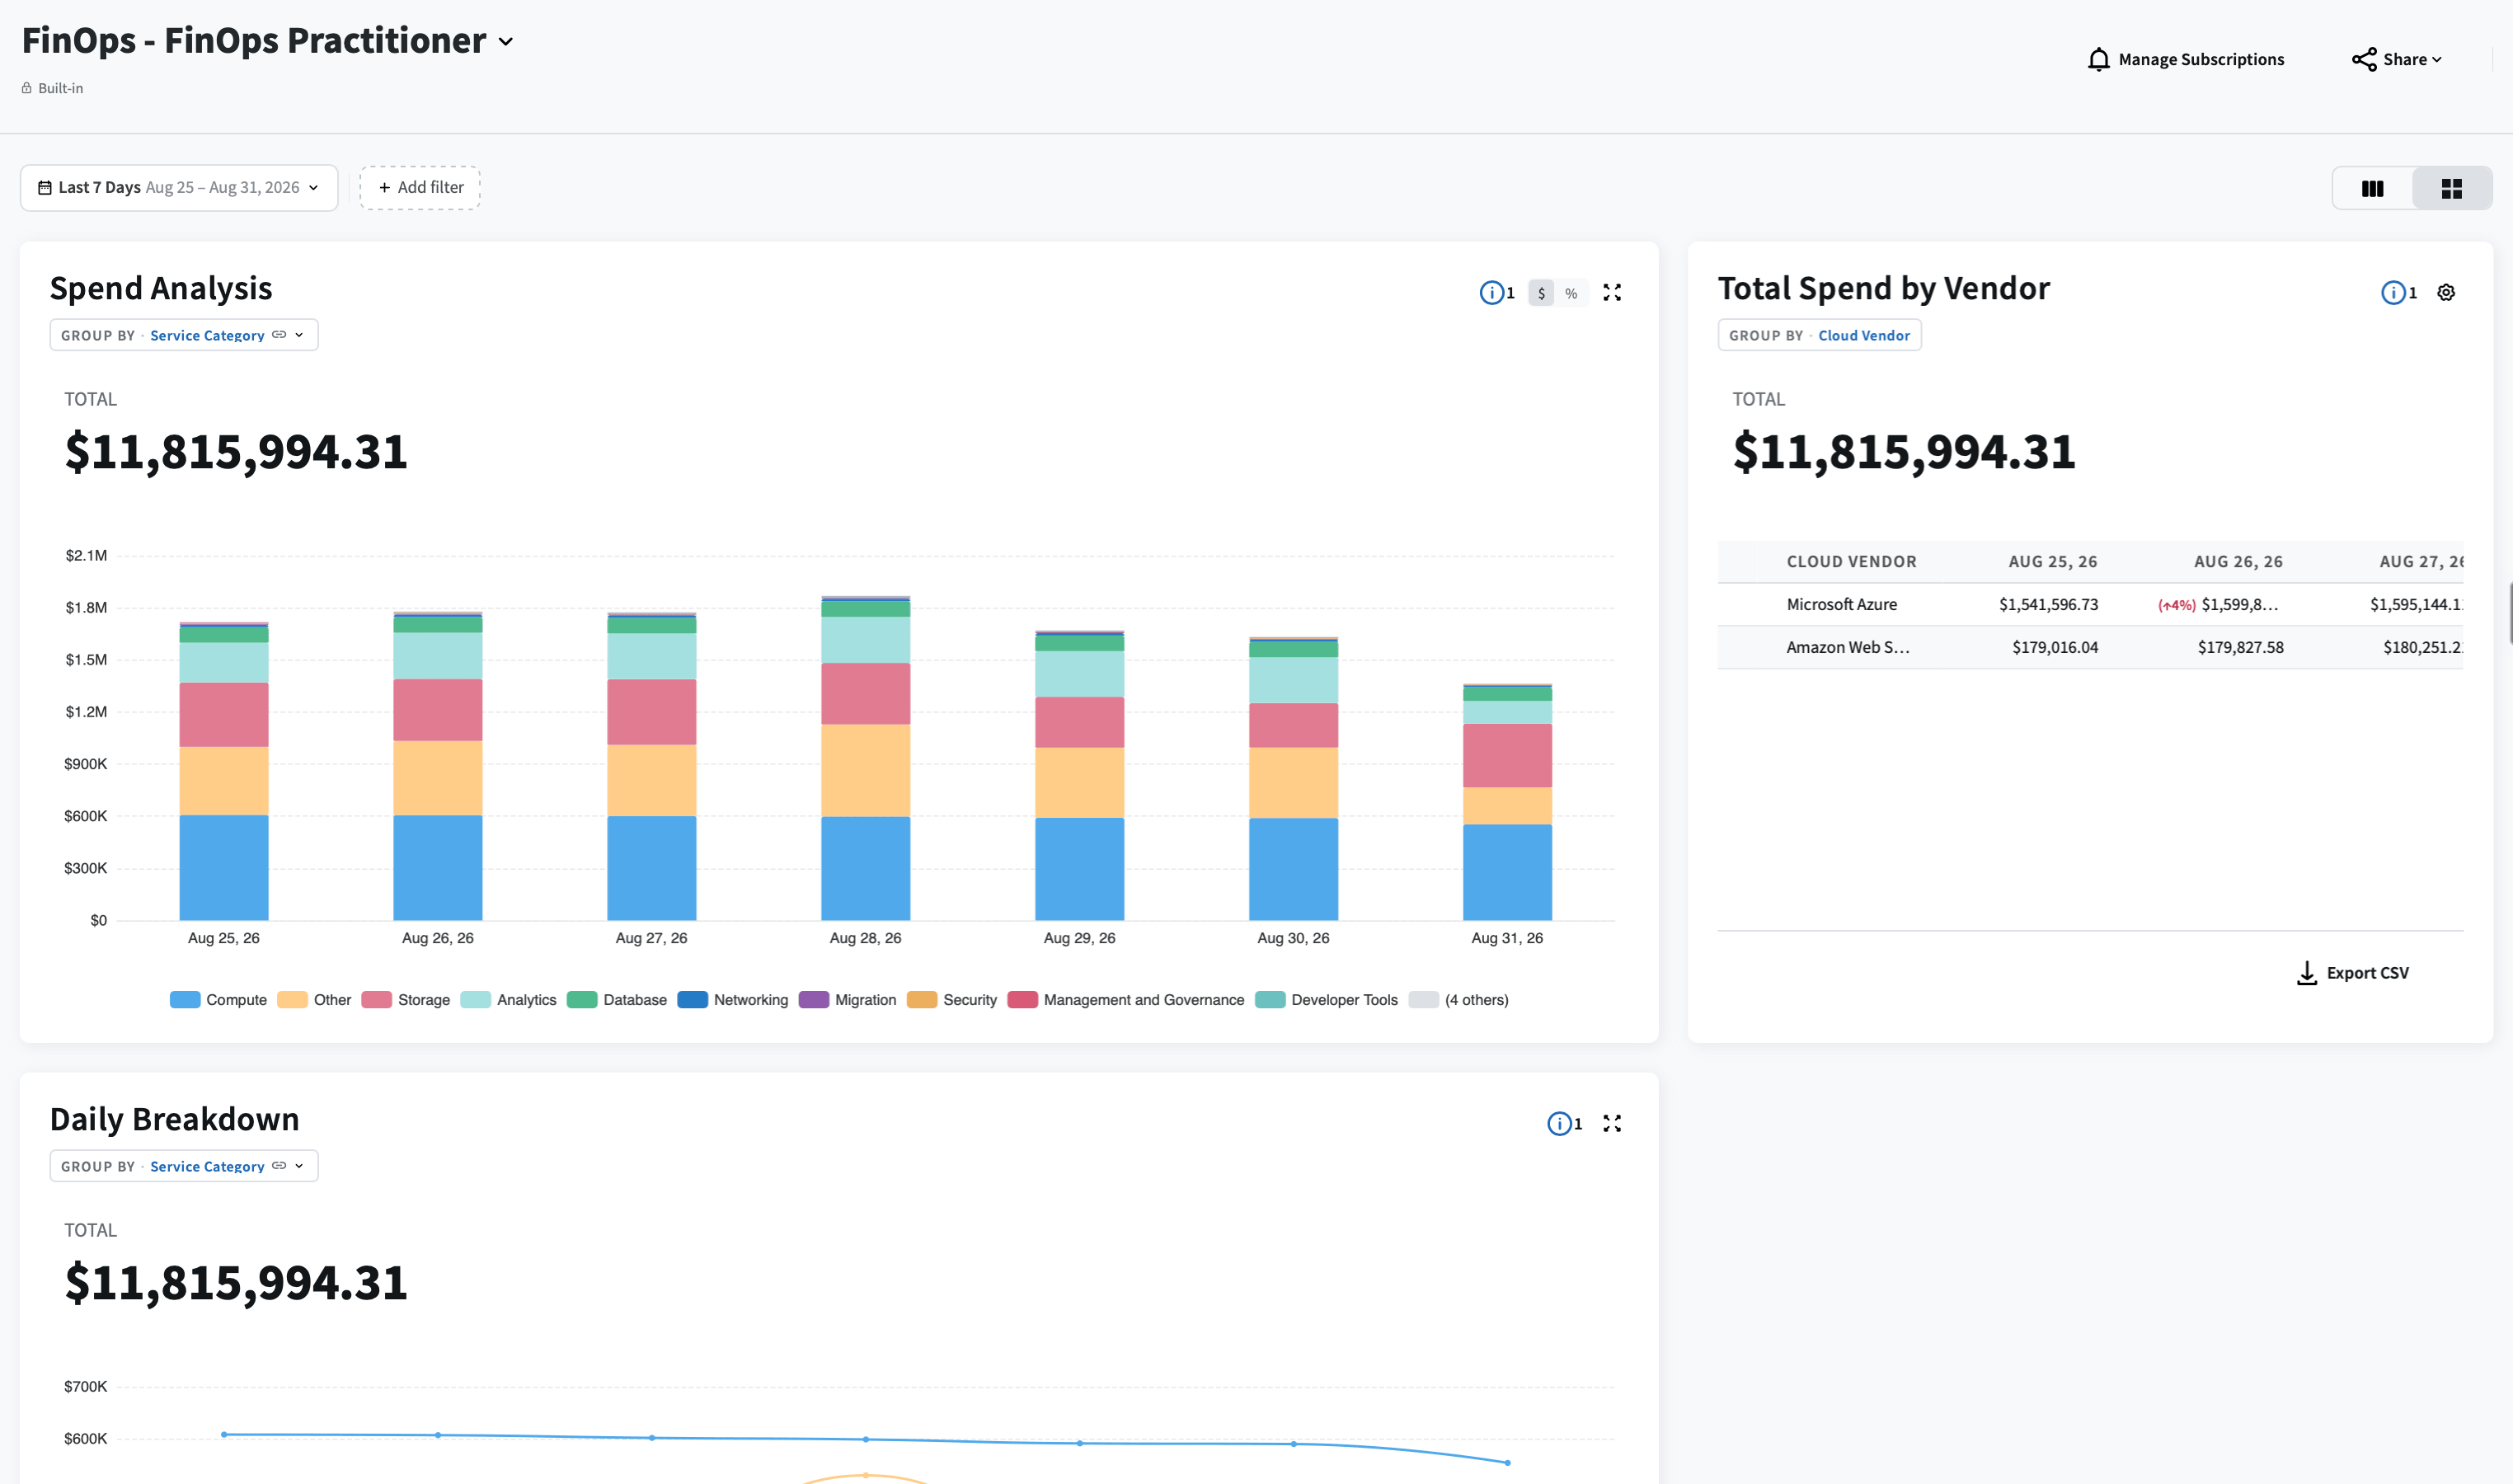Switch to grid layout view
Screen dimensions: 2513x1484
pyautogui.click(x=2451, y=189)
